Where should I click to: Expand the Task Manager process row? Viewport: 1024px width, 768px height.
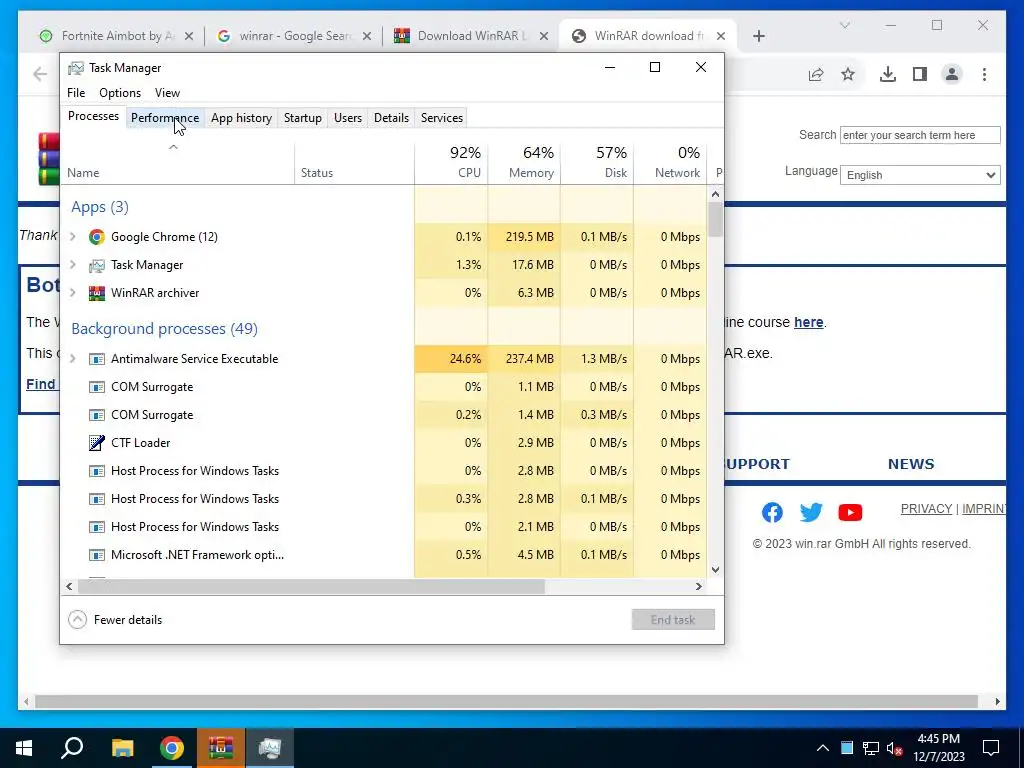pyautogui.click(x=73, y=265)
